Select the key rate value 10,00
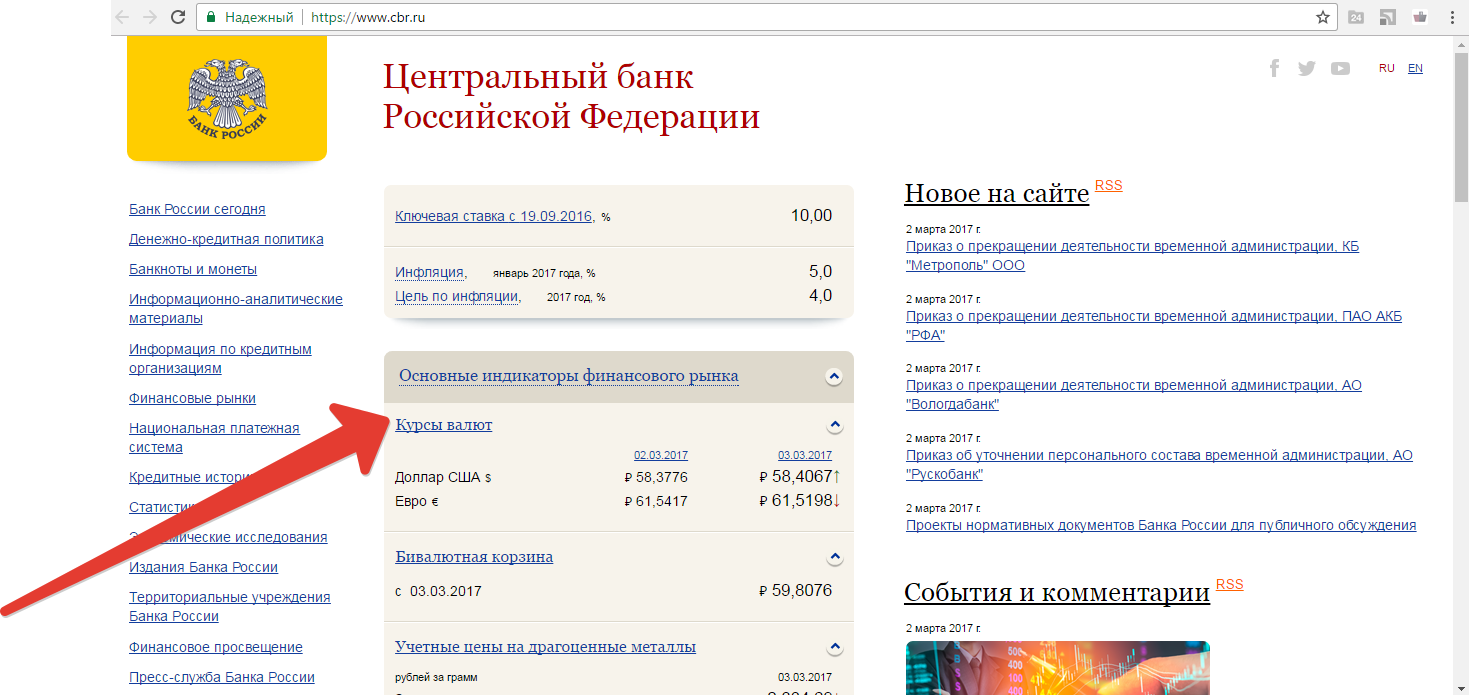 click(811, 216)
